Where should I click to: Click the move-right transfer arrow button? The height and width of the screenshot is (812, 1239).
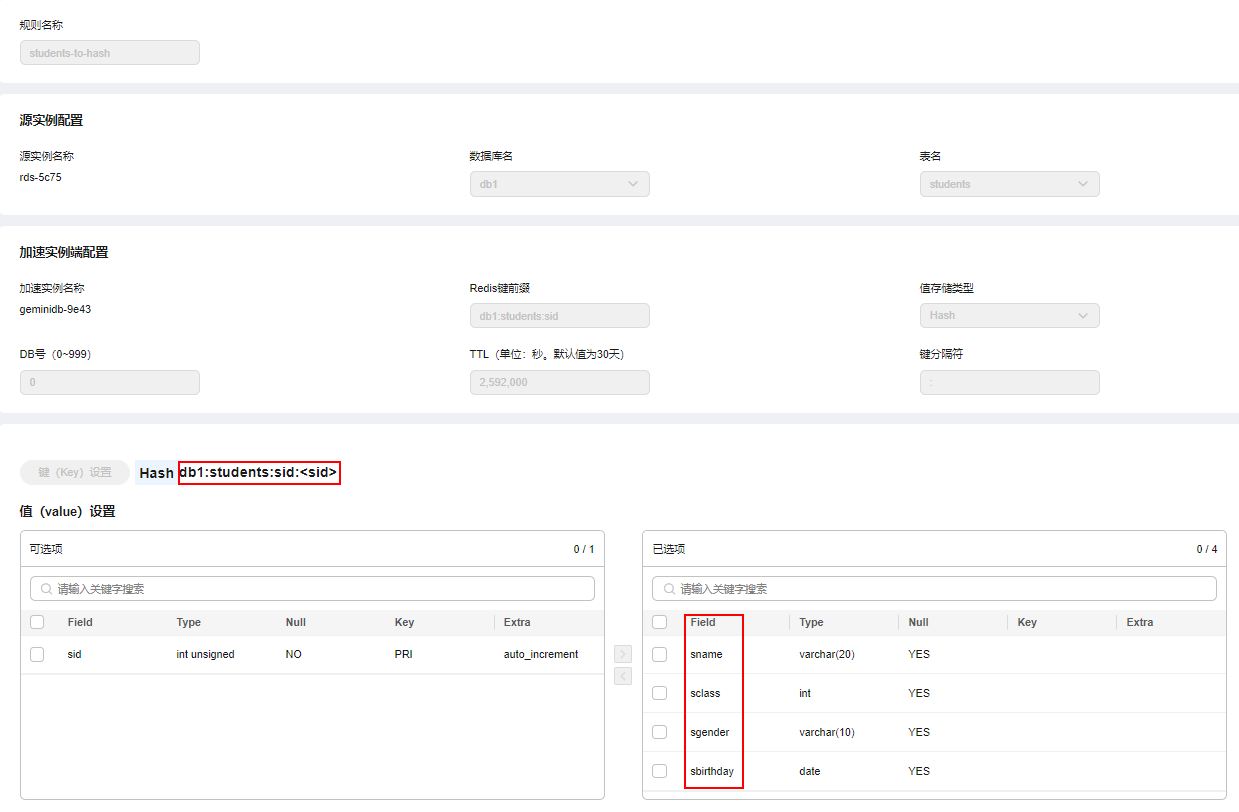pyautogui.click(x=623, y=654)
